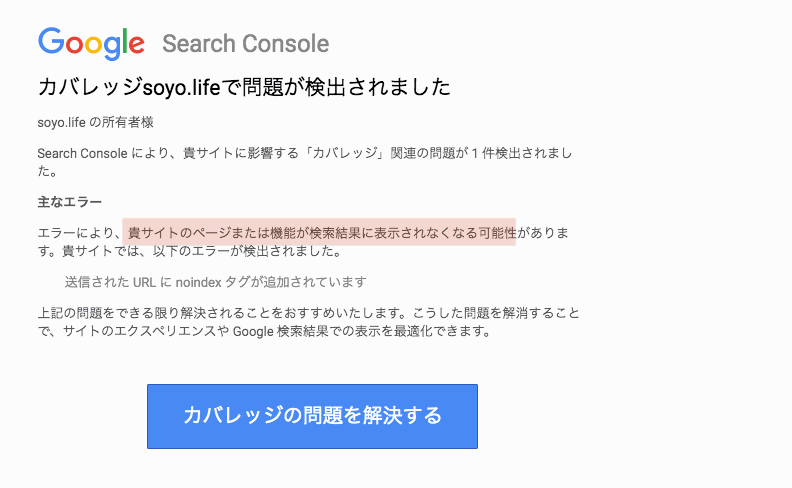Image resolution: width=792 pixels, height=488 pixels.
Task: Click the word noindex in the error
Action: [x=199, y=282]
